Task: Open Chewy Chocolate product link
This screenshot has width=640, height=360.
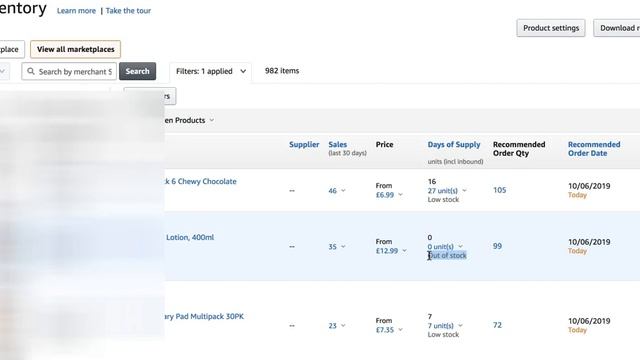Action: click(200, 182)
